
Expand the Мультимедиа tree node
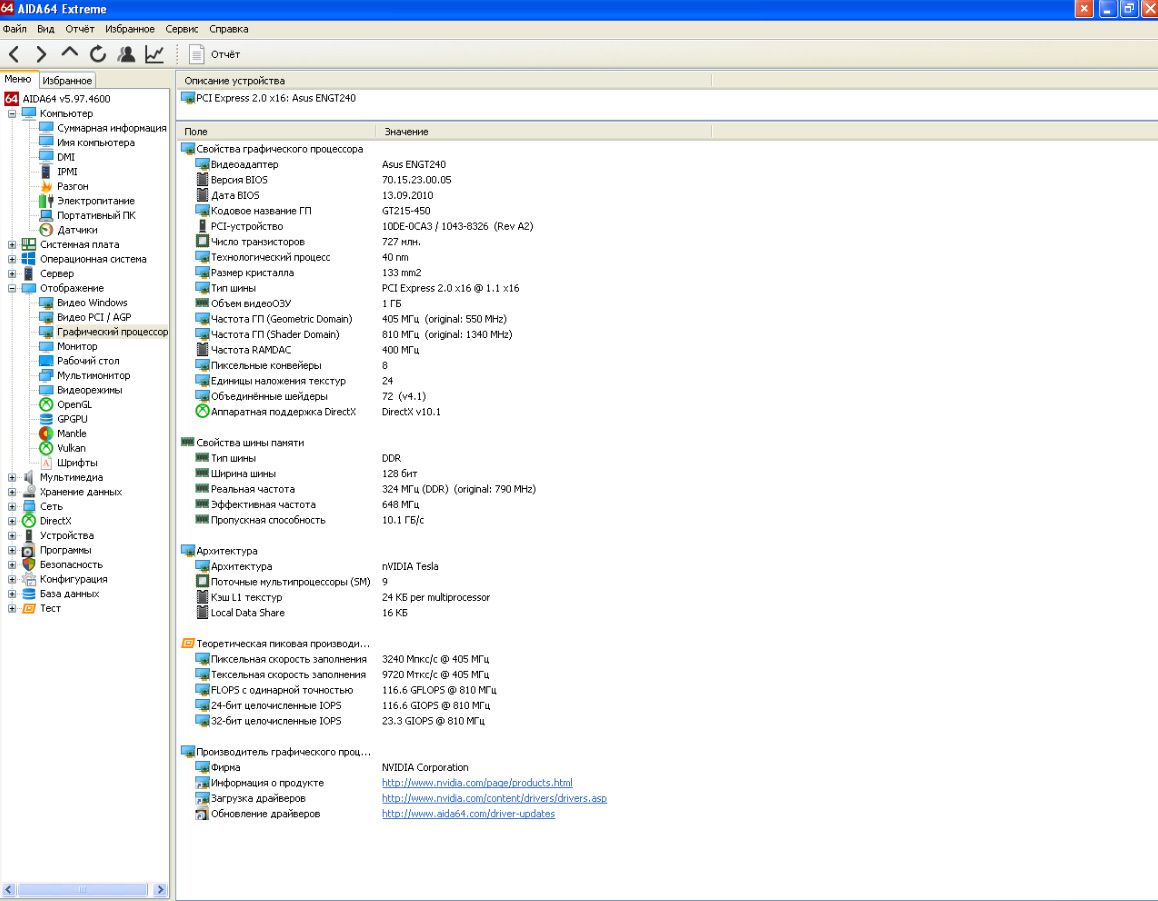(x=12, y=478)
